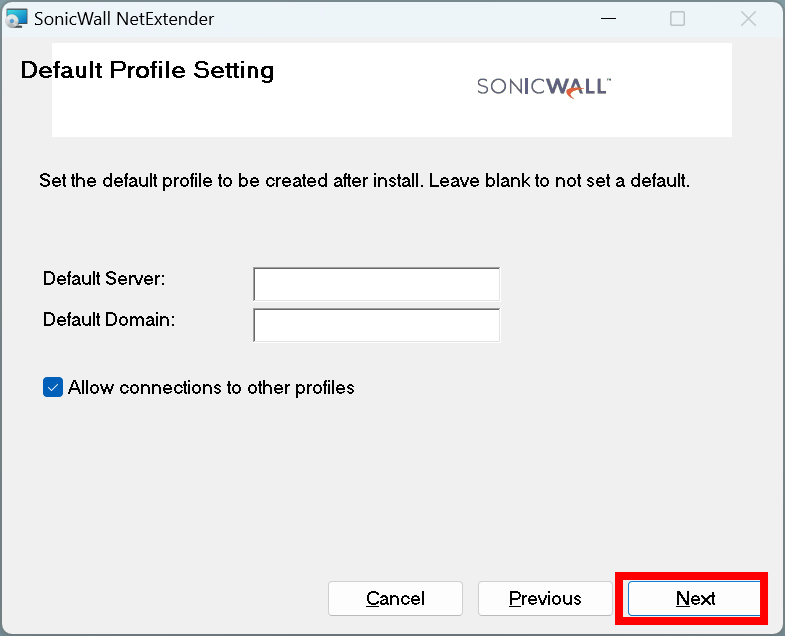
Task: Click the 'Default Profile Setting' heading
Action: 147,70
